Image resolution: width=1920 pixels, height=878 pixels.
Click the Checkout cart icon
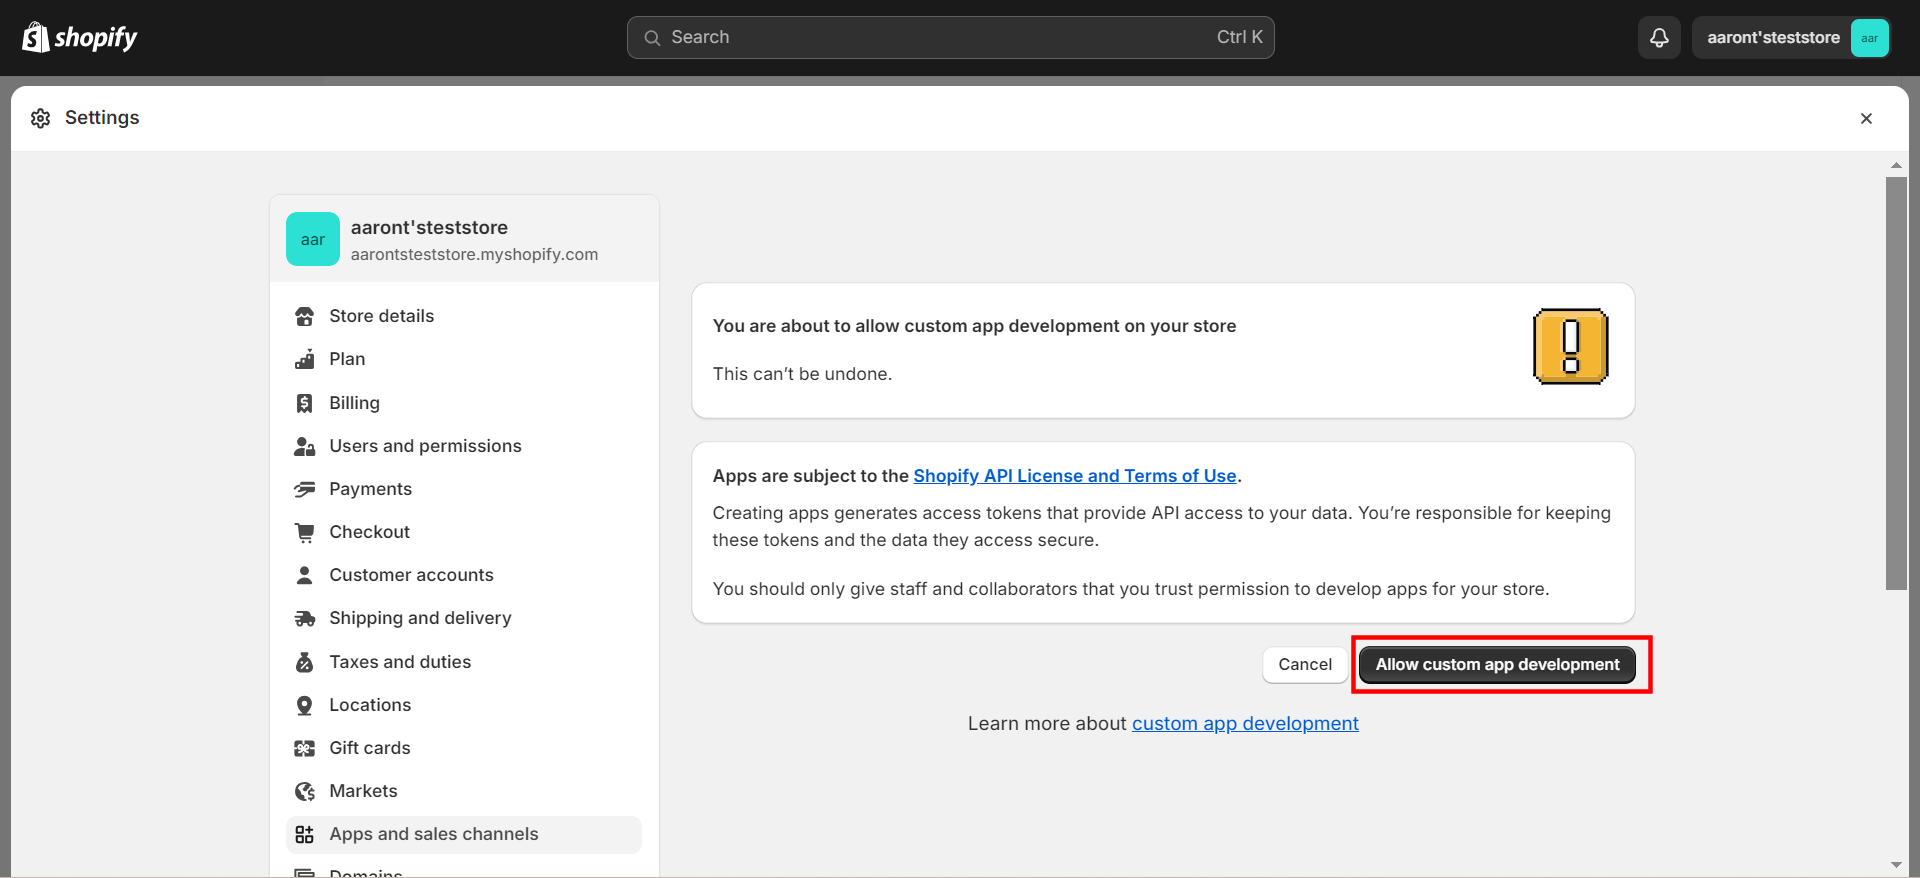(305, 532)
